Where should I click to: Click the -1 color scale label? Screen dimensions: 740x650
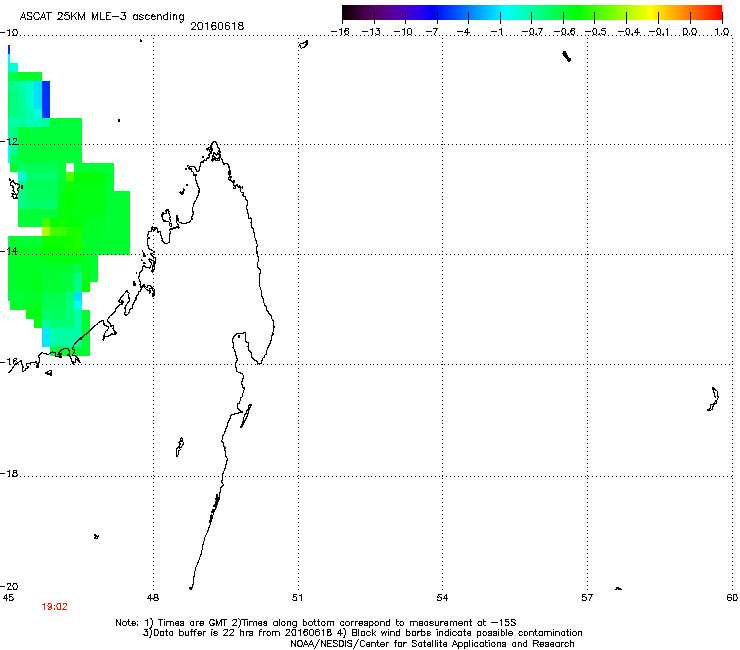(x=496, y=32)
